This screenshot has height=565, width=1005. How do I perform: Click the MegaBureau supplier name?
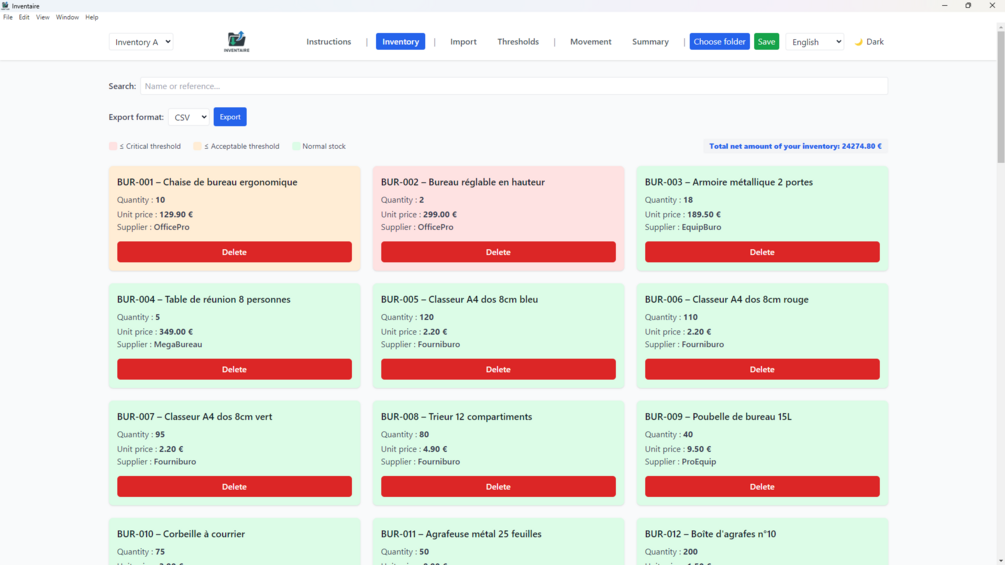pyautogui.click(x=178, y=344)
